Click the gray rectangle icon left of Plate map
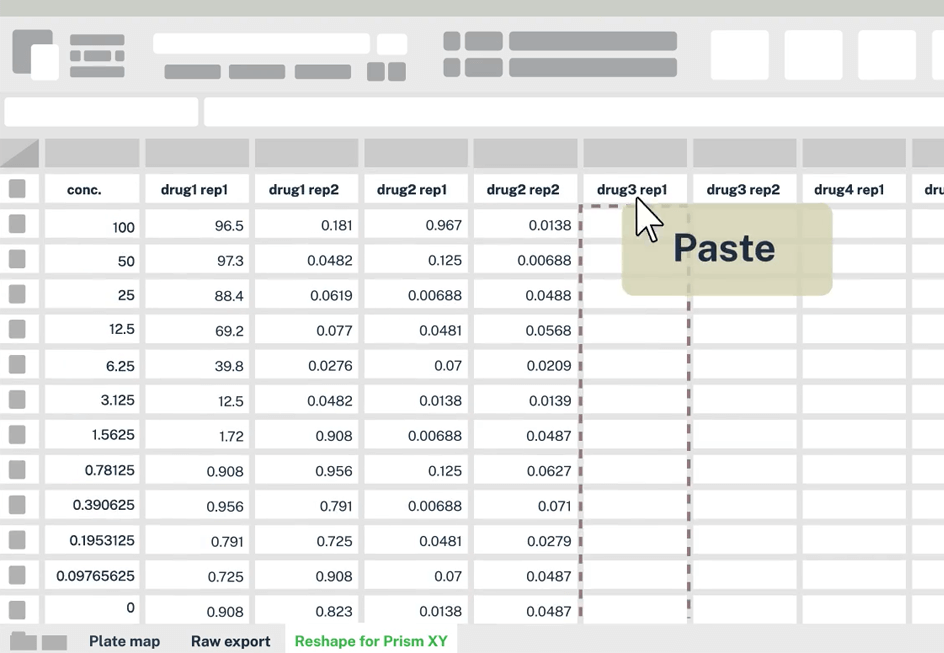The height and width of the screenshot is (653, 944). (x=55, y=642)
